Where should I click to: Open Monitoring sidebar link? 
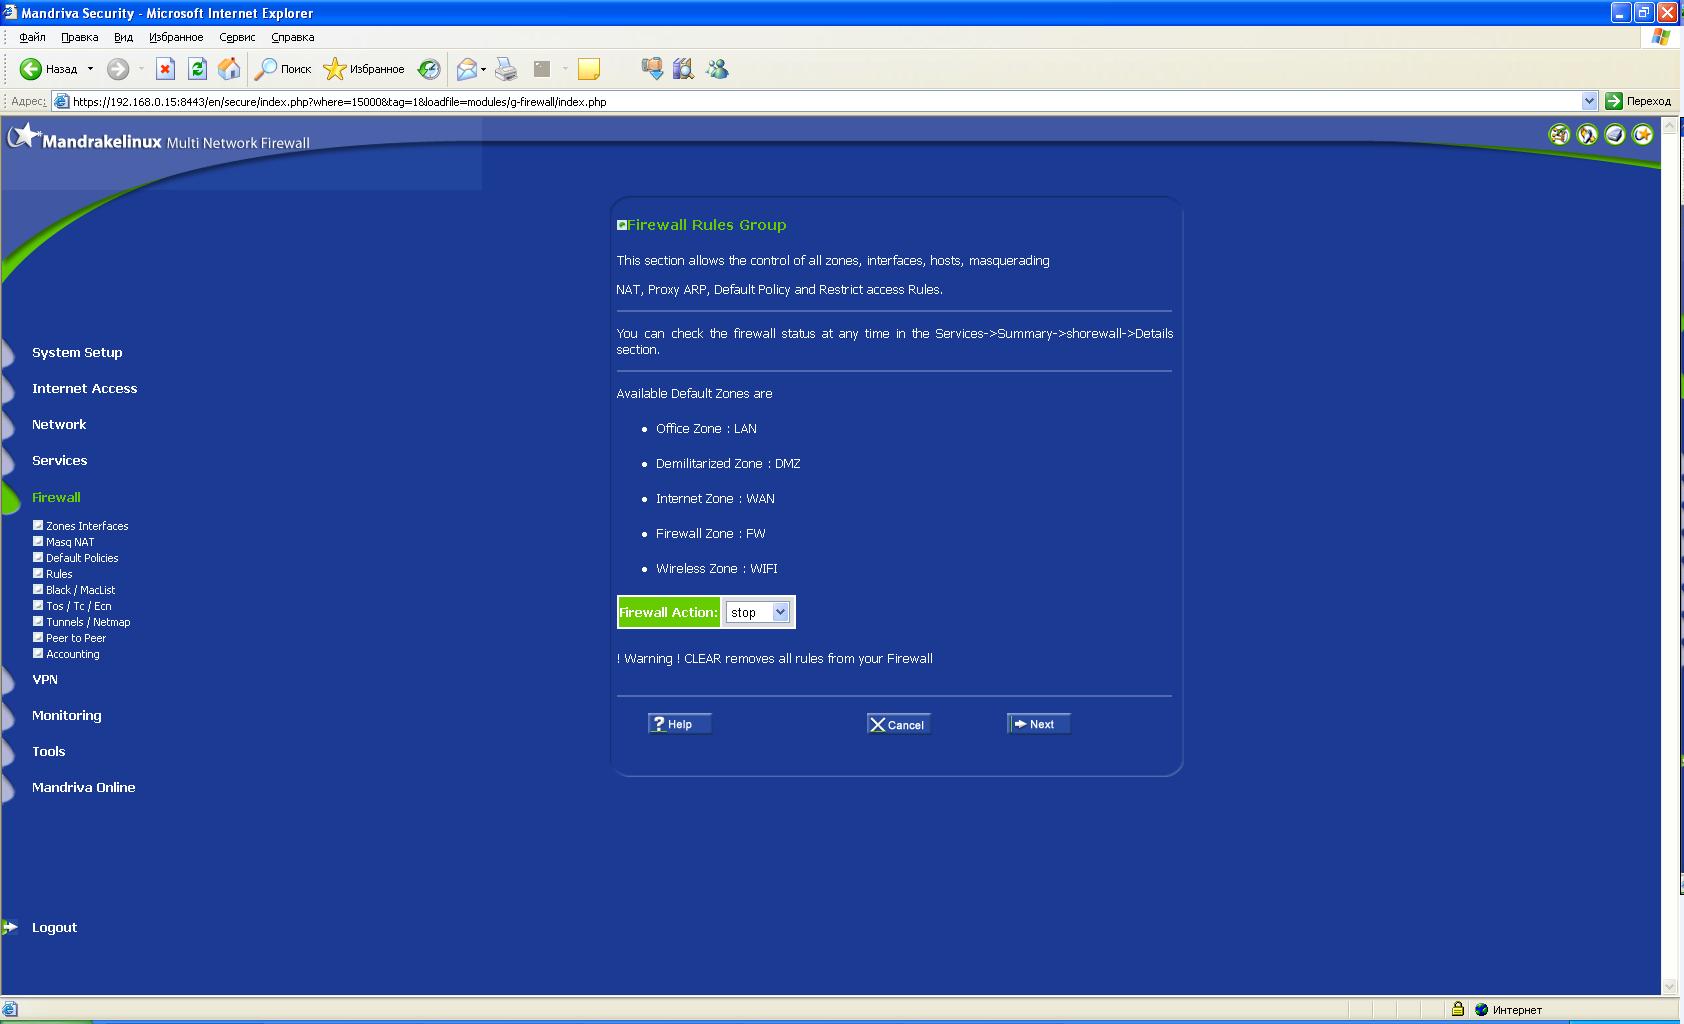pos(66,715)
